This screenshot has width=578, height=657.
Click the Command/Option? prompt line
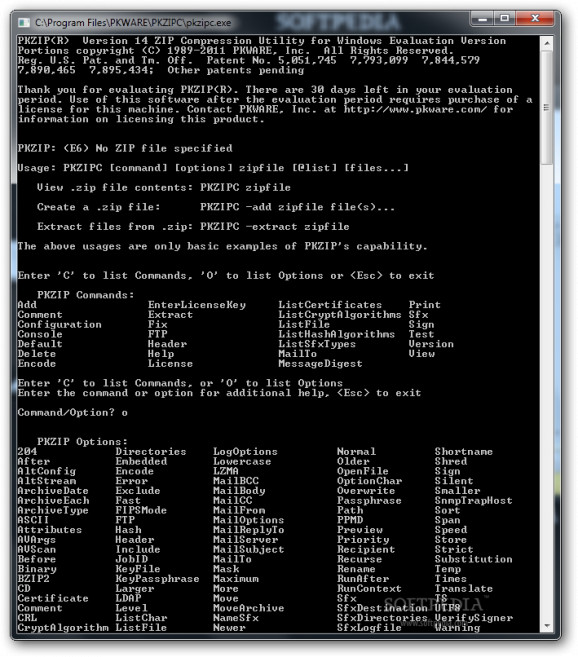[73, 413]
